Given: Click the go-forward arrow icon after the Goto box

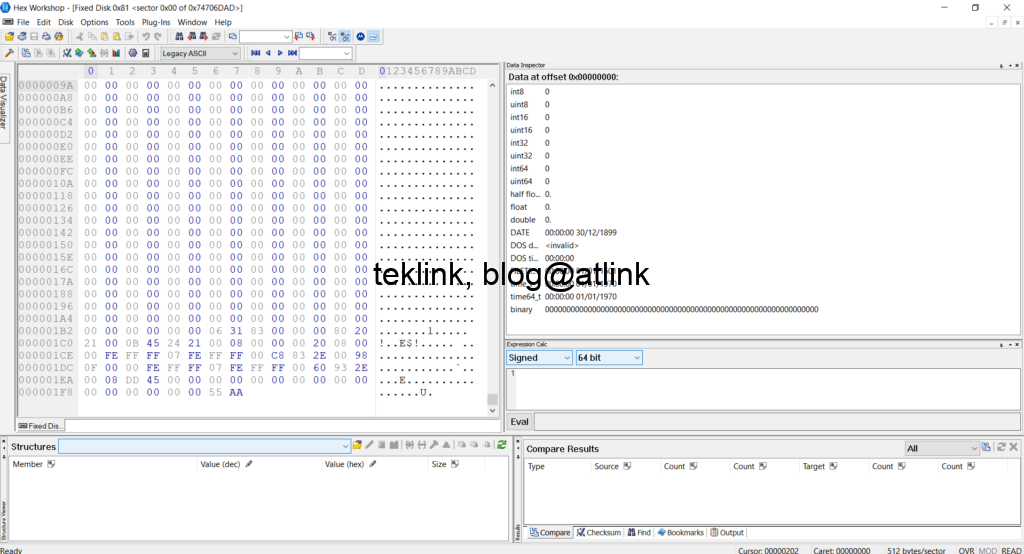Looking at the screenshot, I should (311, 37).
